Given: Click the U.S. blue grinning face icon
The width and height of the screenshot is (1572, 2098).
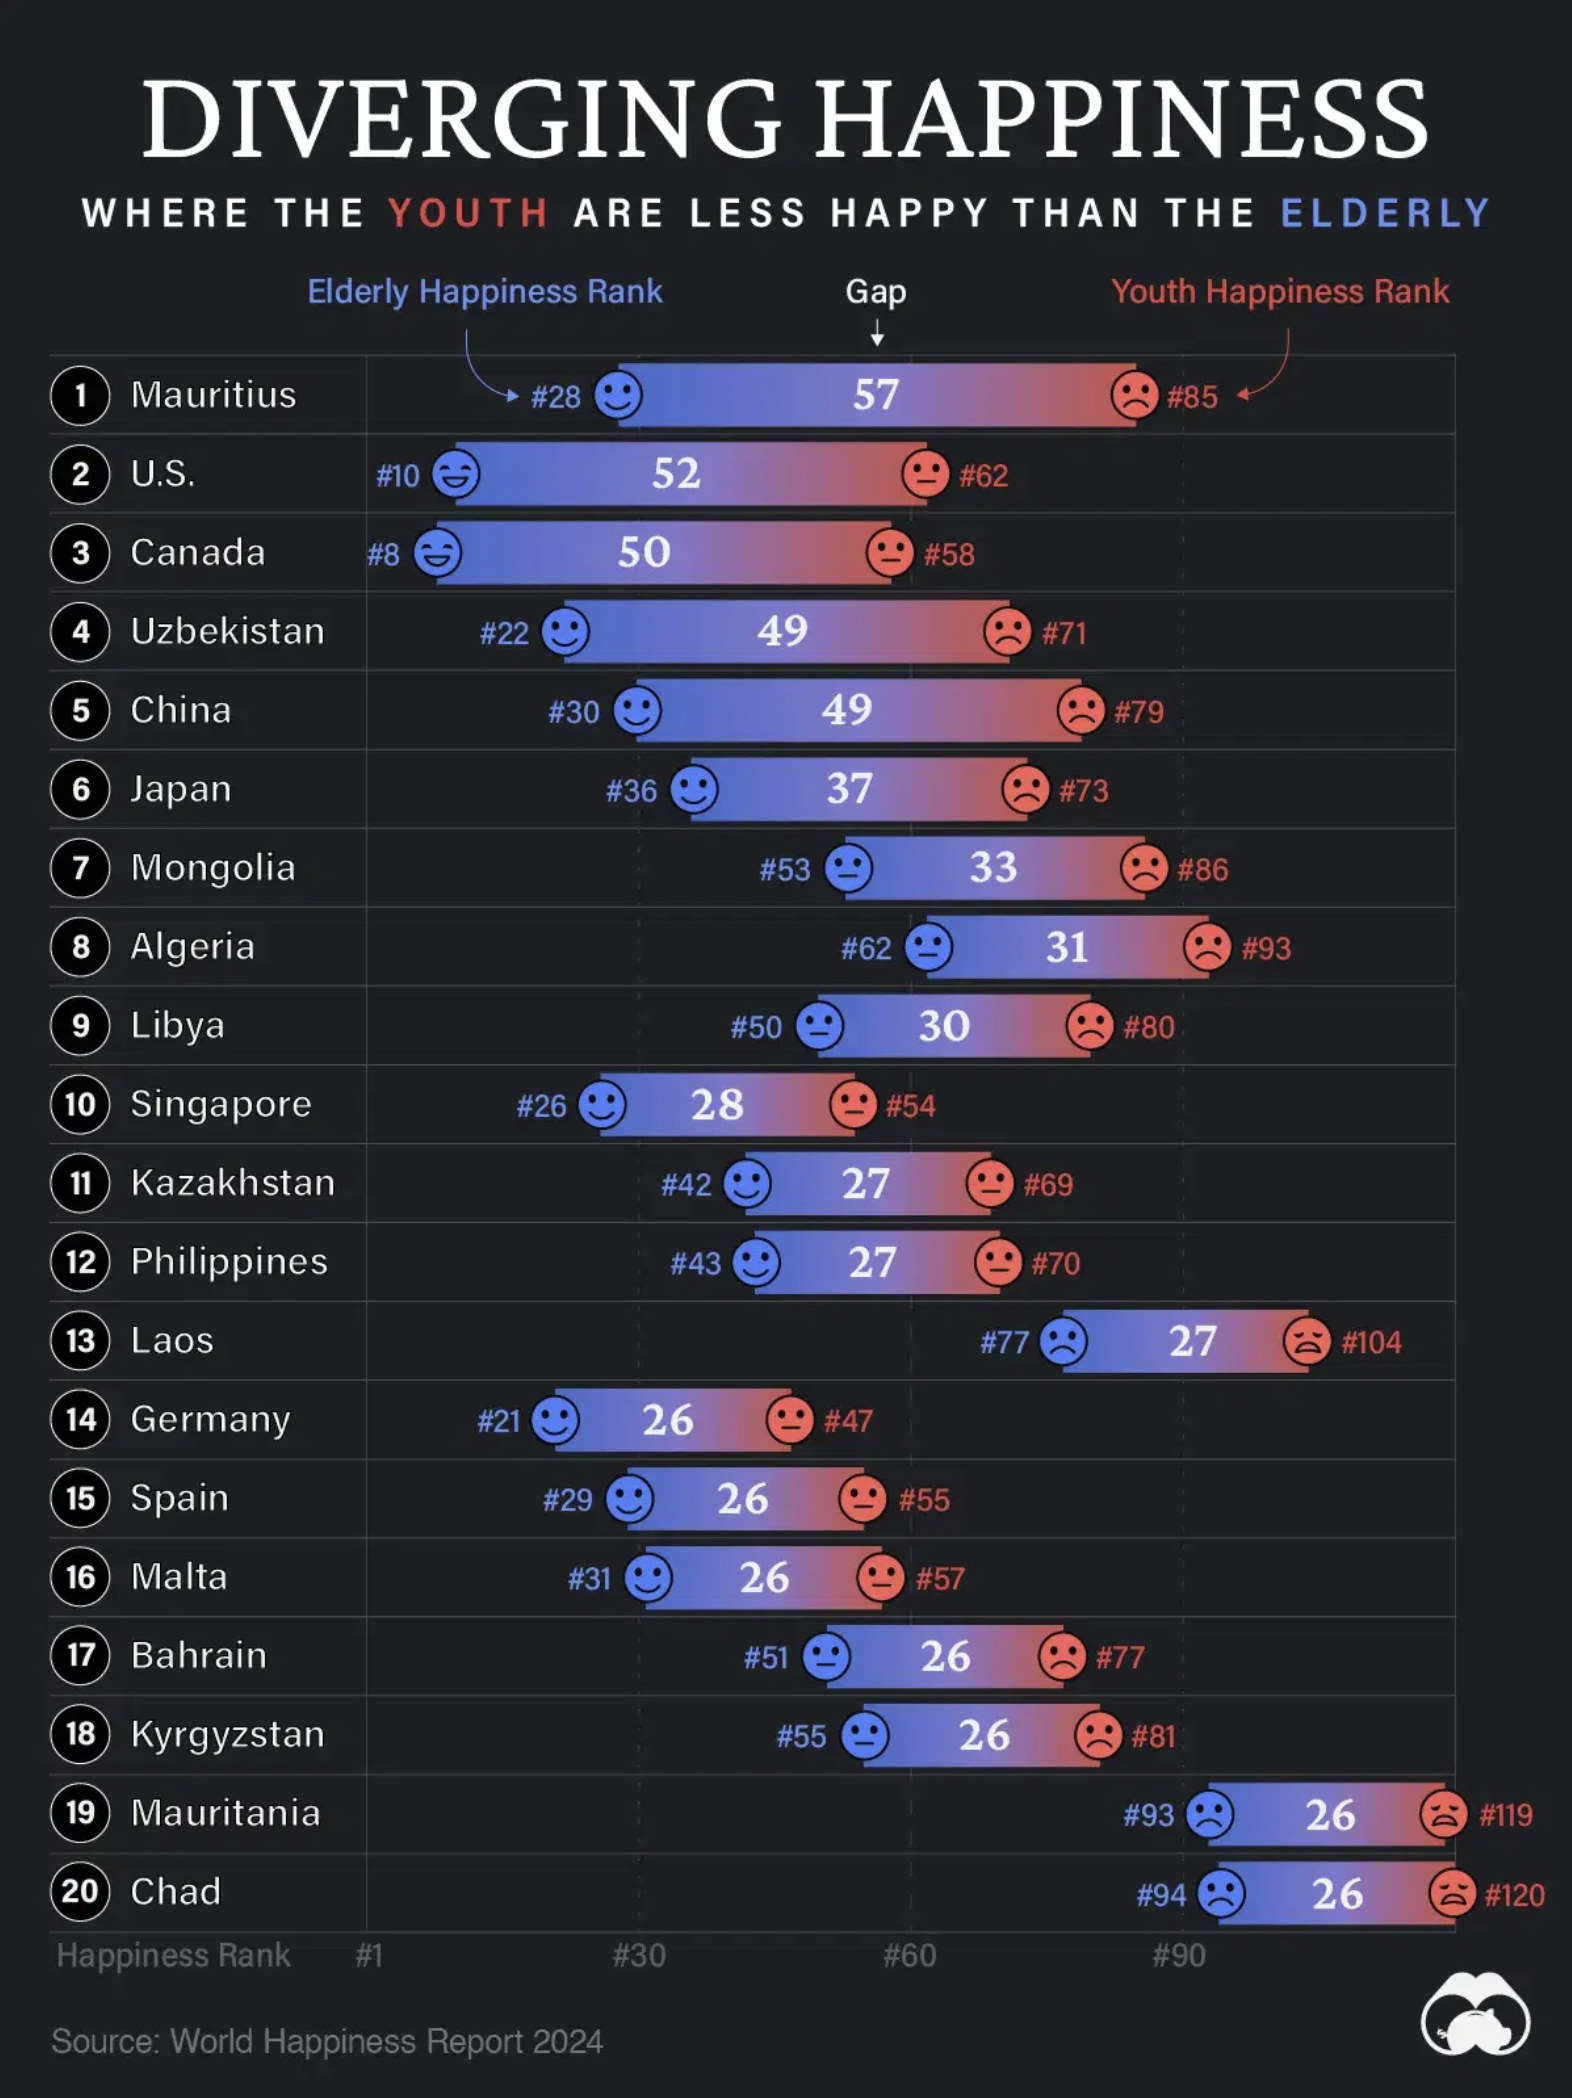Looking at the screenshot, I should (x=456, y=474).
